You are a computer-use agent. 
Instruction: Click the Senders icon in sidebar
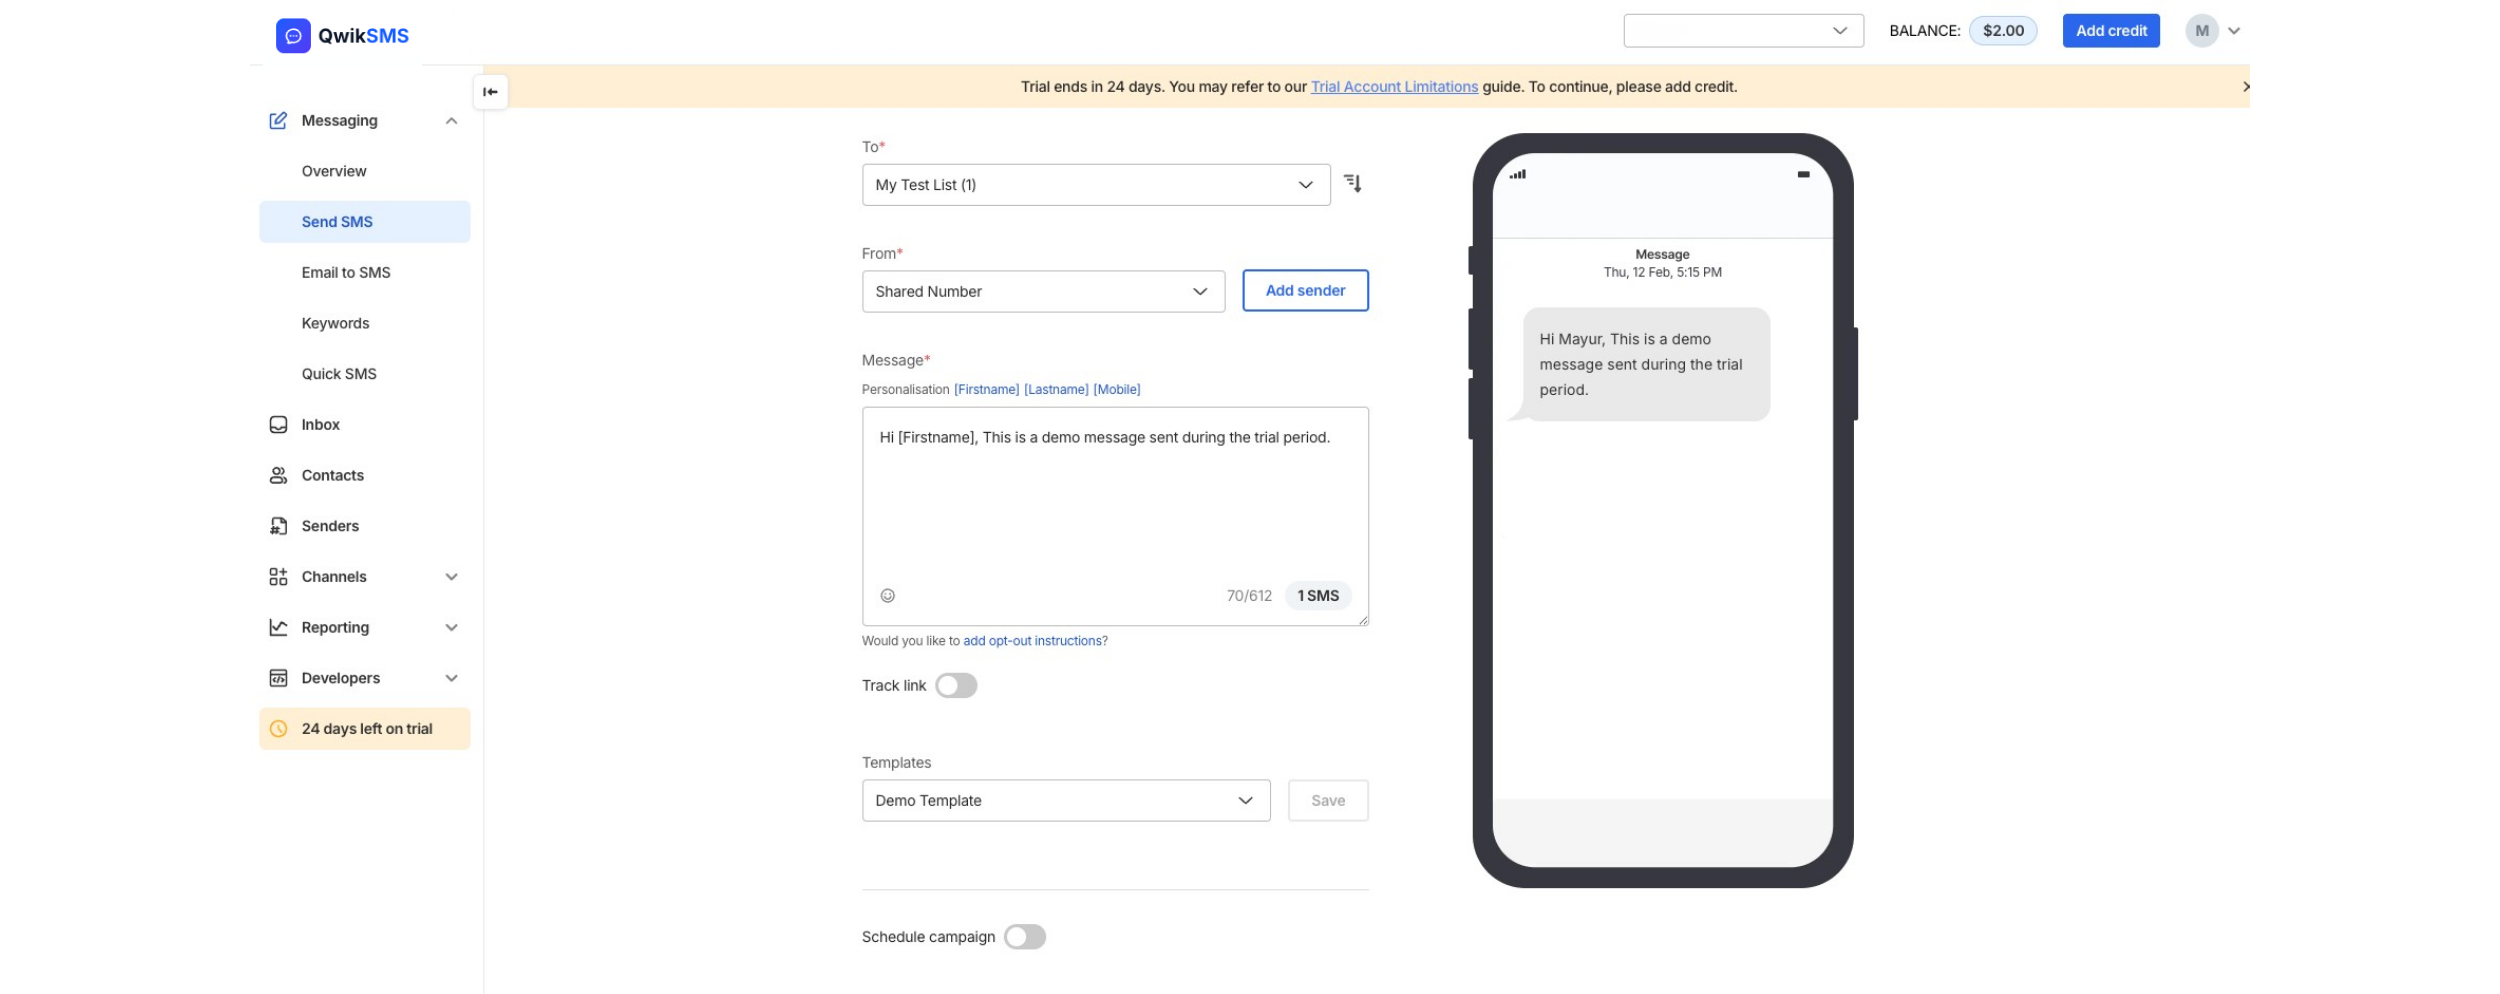[x=278, y=526]
